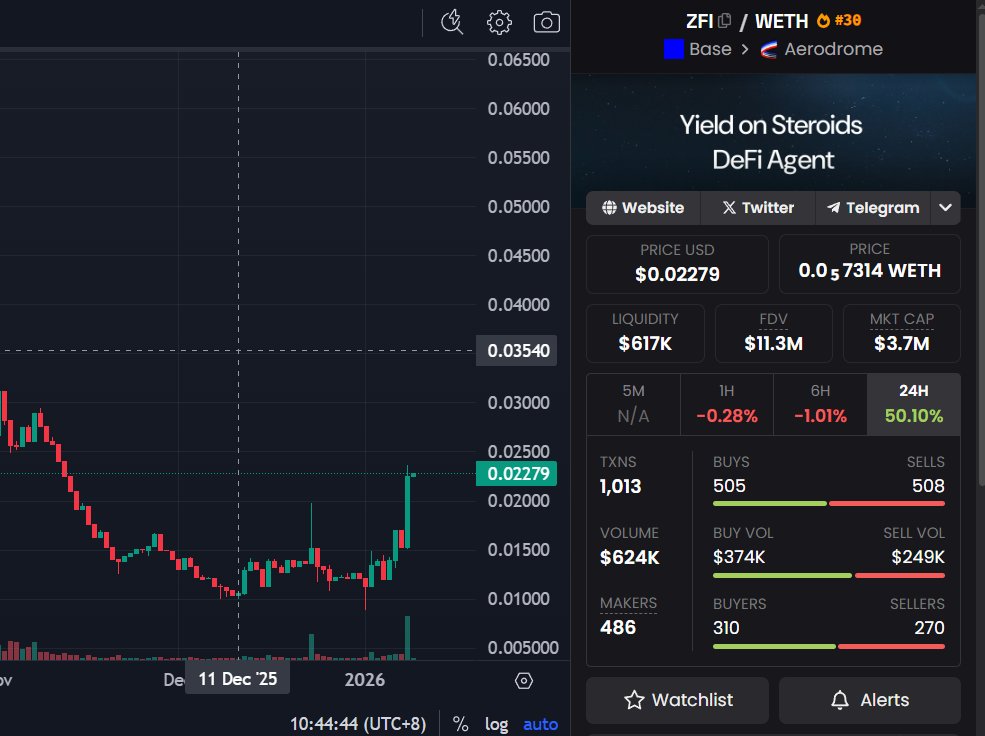This screenshot has height=736, width=985.
Task: Click the Telegram paper plane icon
Action: [834, 208]
